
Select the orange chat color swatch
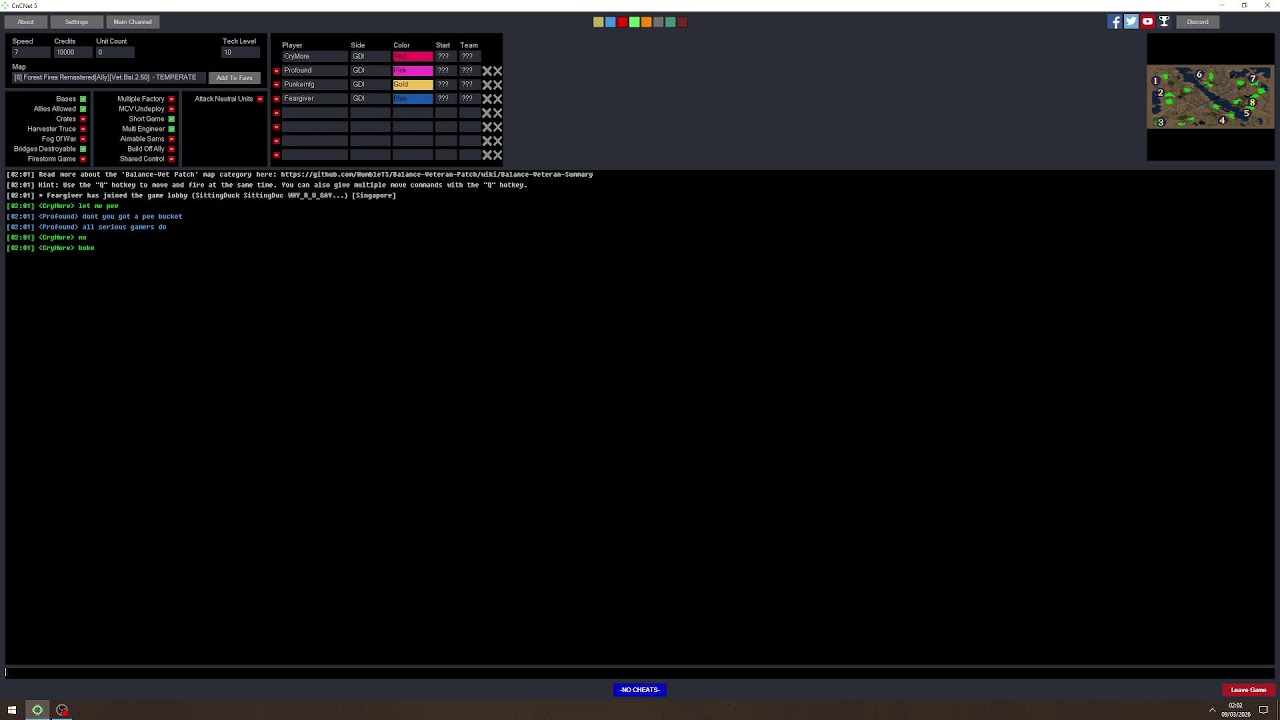[646, 21]
